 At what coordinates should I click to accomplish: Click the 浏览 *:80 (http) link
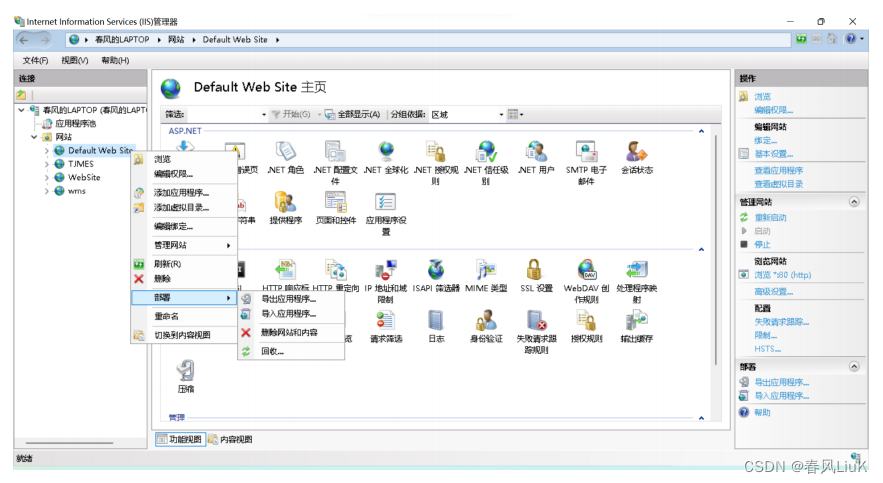coord(783,275)
